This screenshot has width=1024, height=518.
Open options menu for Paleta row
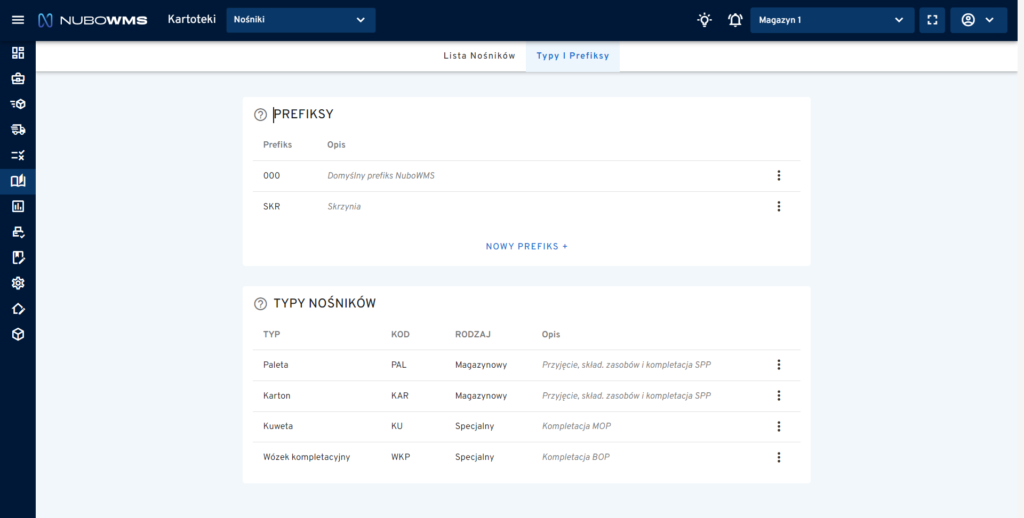point(778,365)
